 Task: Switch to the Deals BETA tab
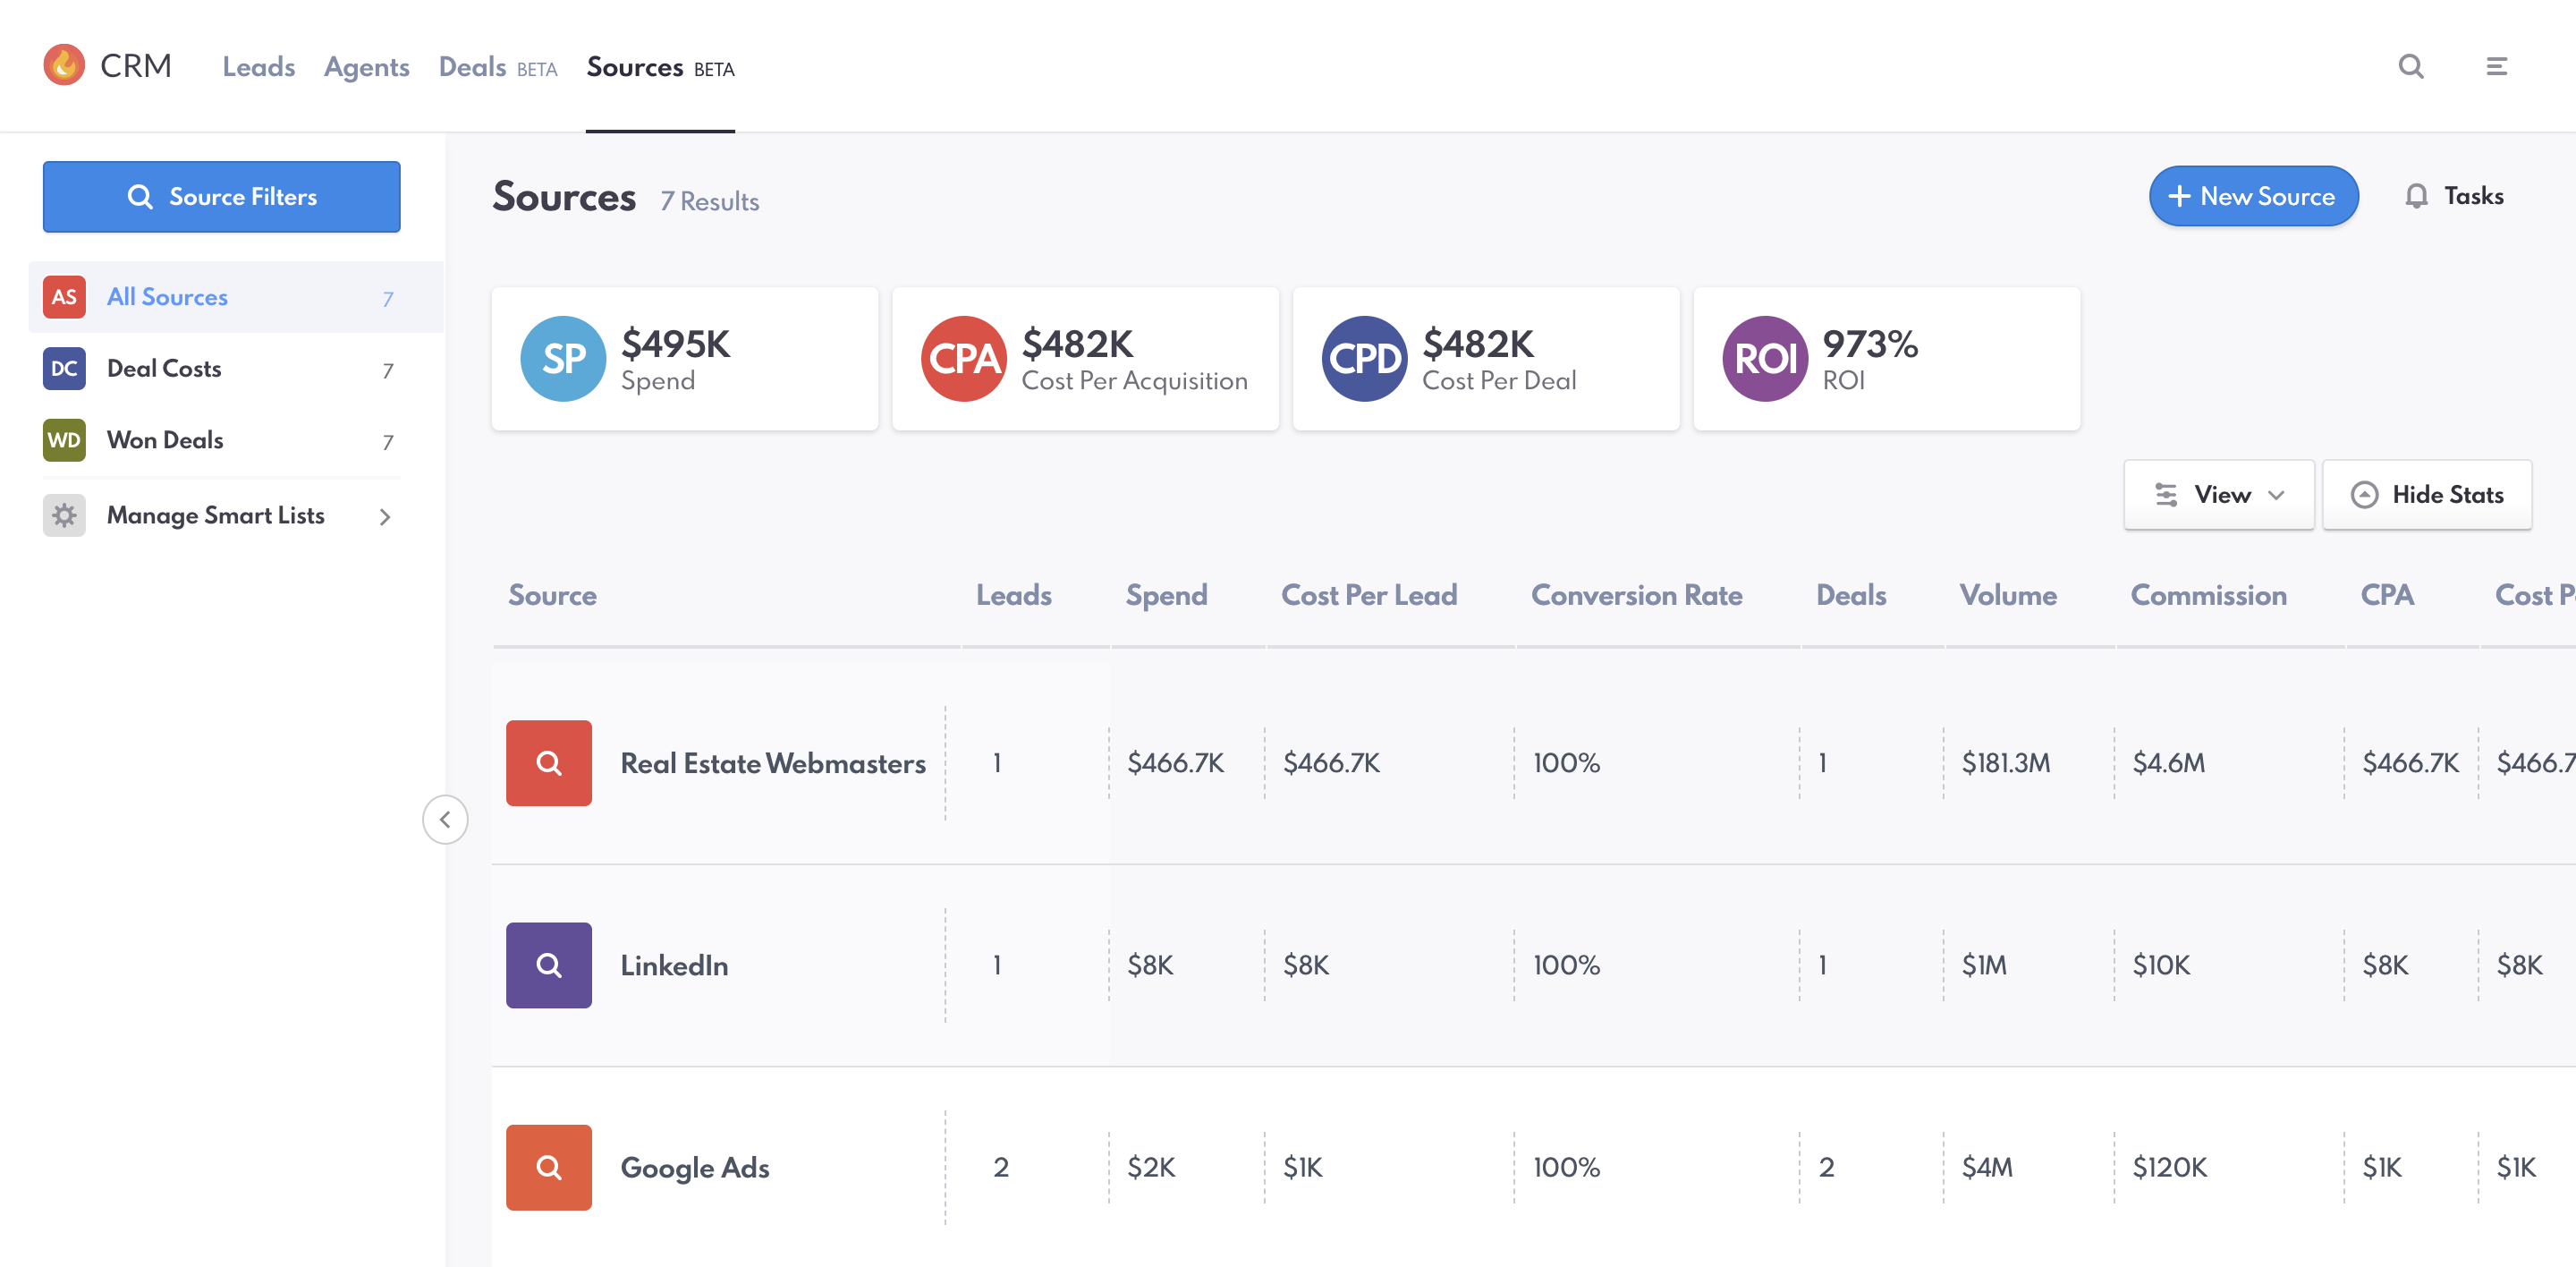point(498,67)
